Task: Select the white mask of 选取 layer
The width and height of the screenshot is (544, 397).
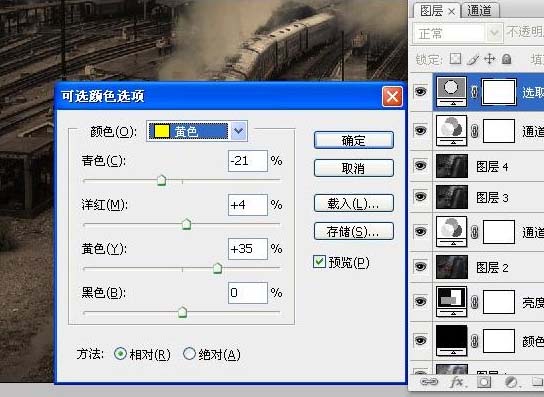Action: coord(499,92)
